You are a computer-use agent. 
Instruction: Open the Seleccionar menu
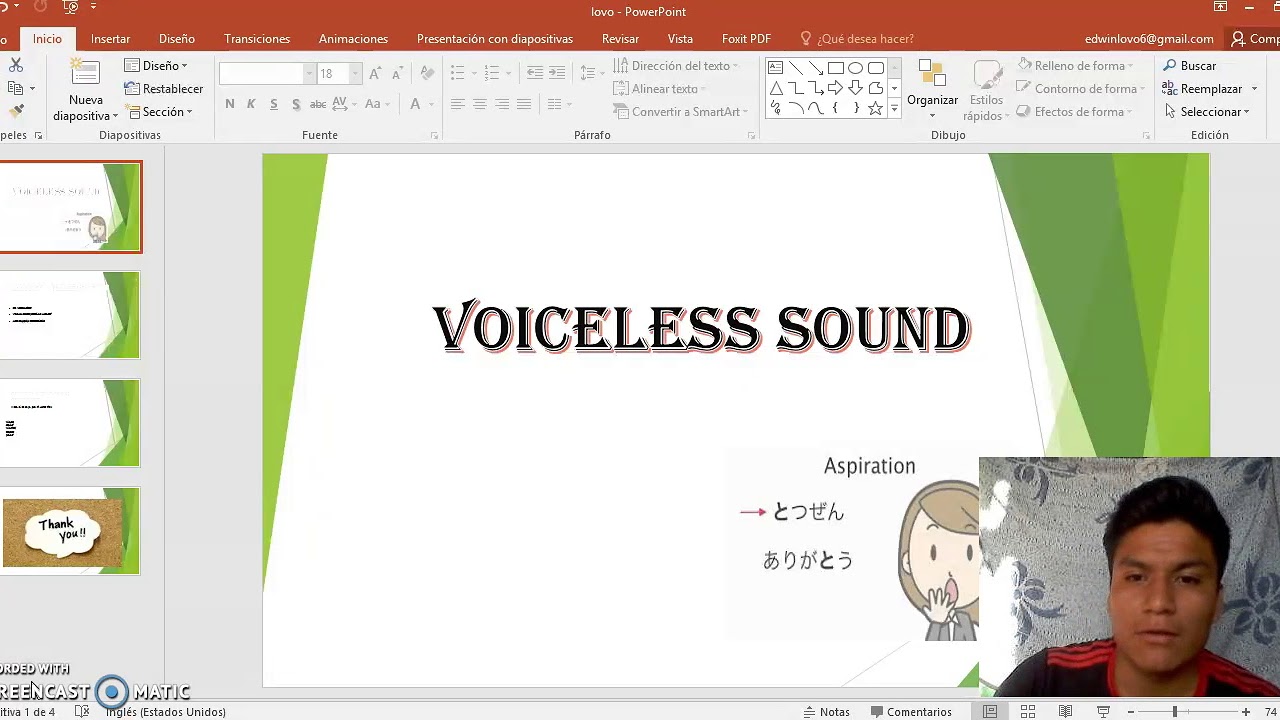point(1207,112)
